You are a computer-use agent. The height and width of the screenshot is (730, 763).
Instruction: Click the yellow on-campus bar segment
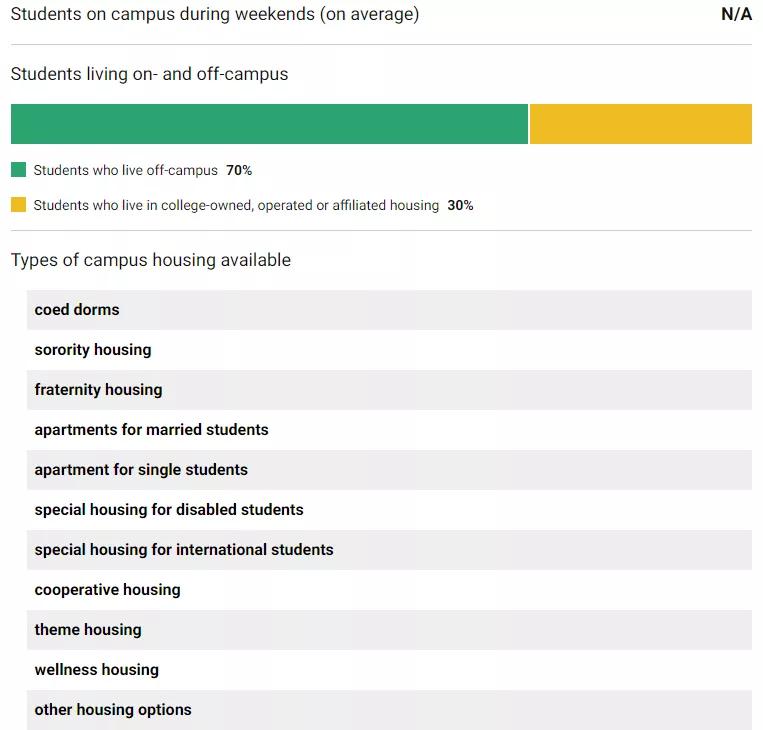point(640,124)
